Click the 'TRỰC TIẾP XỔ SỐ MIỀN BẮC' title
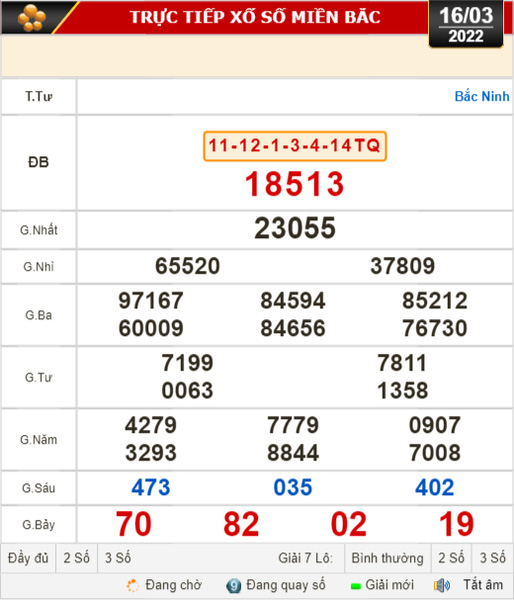This screenshot has width=514, height=600. point(255,17)
